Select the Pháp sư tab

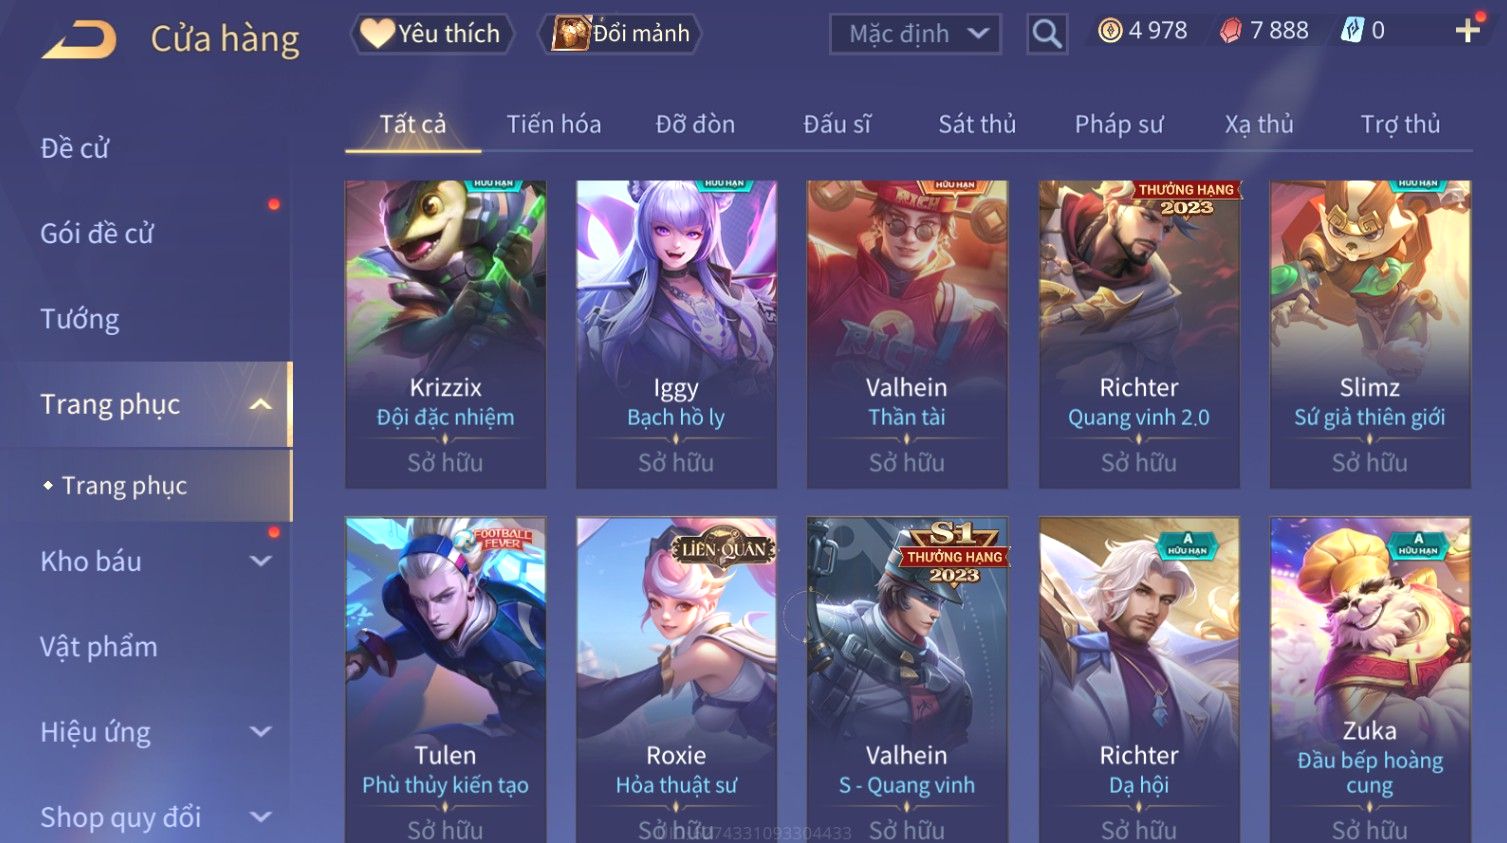1119,124
